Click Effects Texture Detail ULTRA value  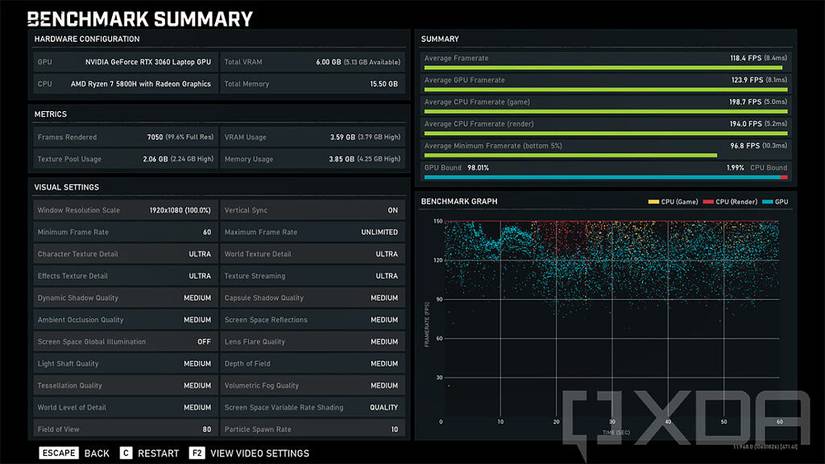(200, 276)
